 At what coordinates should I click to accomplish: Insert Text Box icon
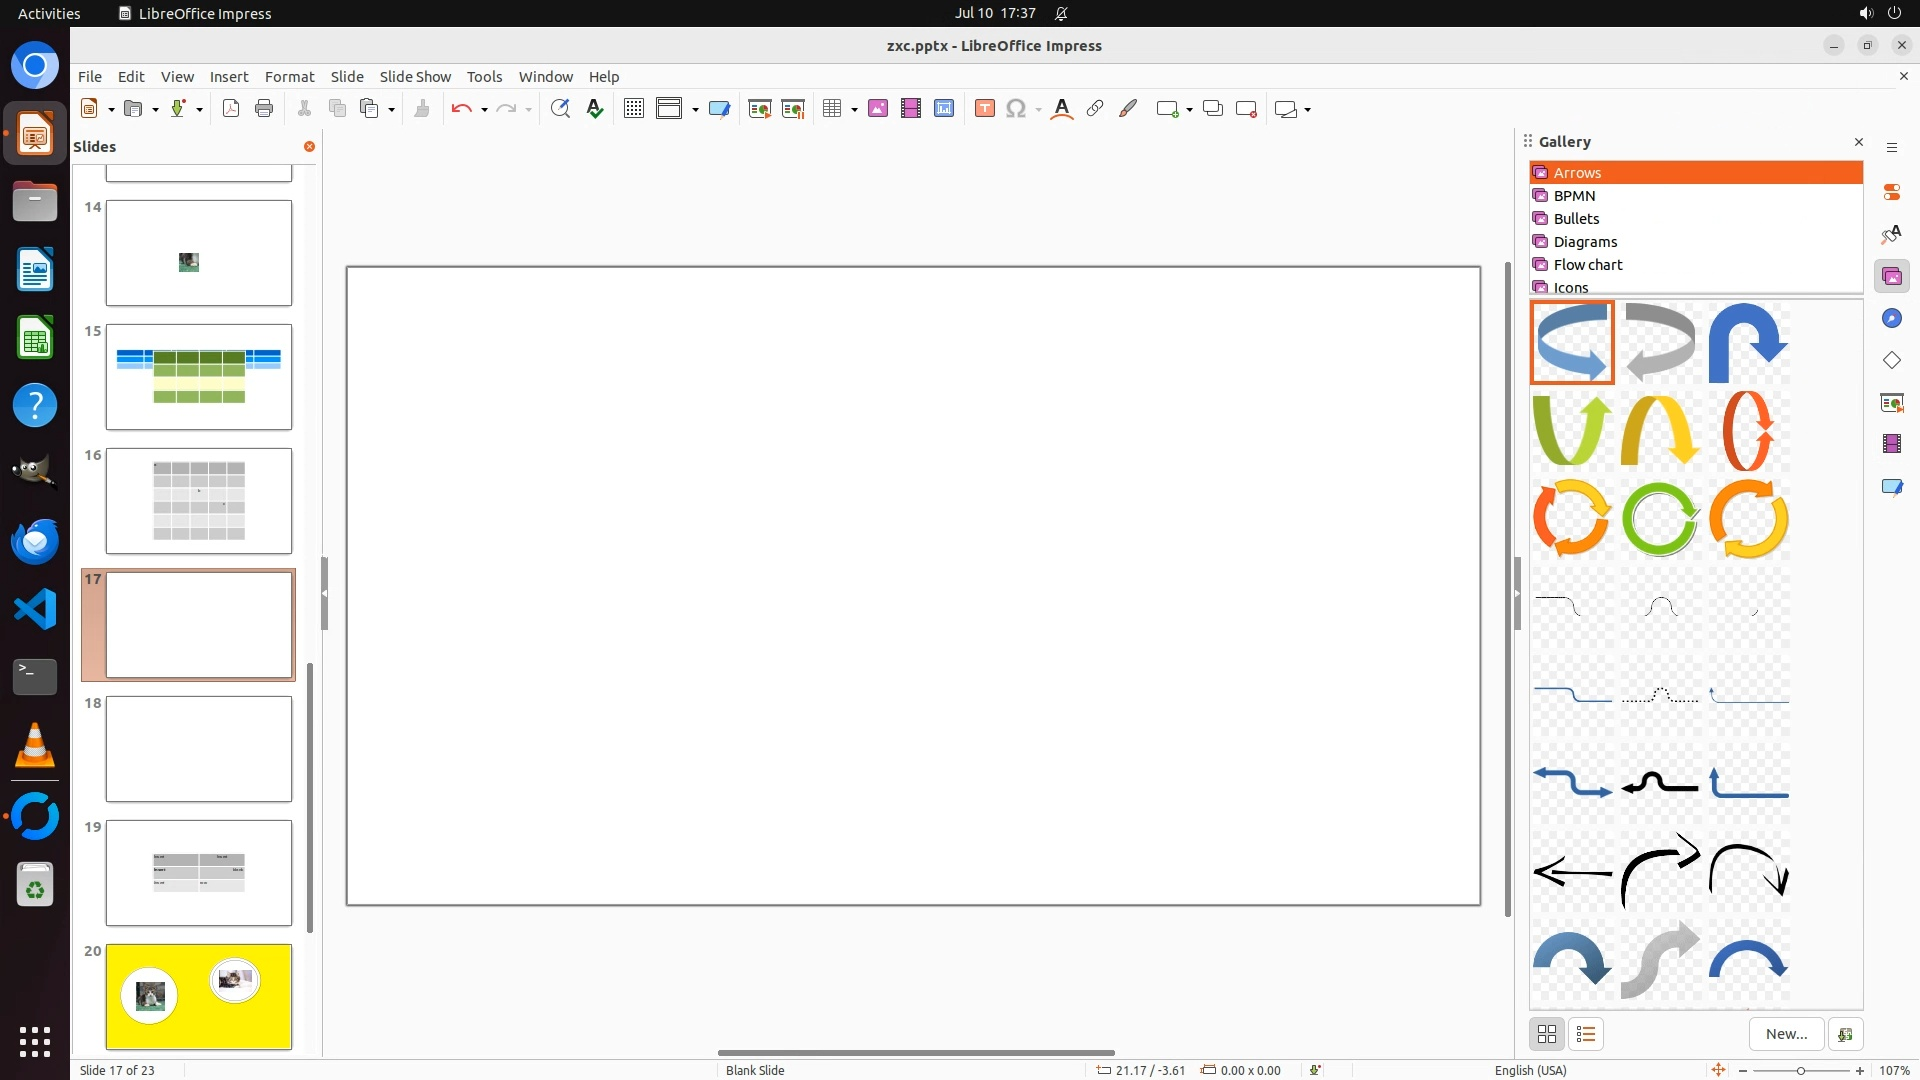[984, 109]
